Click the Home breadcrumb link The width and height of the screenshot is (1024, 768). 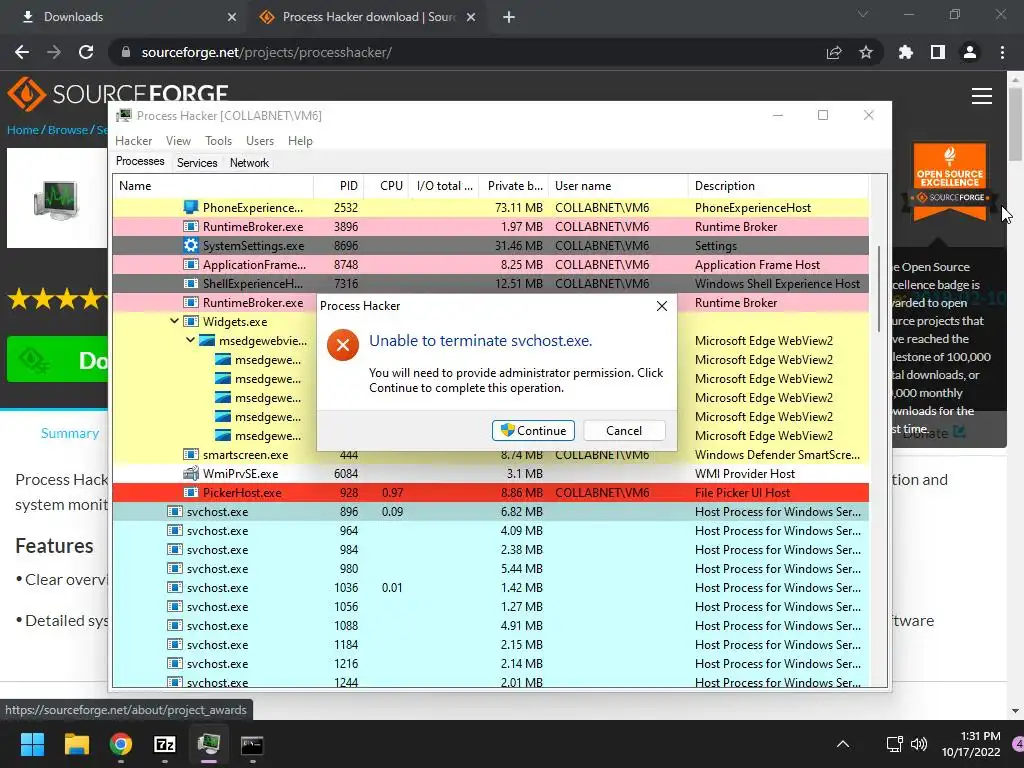[x=23, y=129]
